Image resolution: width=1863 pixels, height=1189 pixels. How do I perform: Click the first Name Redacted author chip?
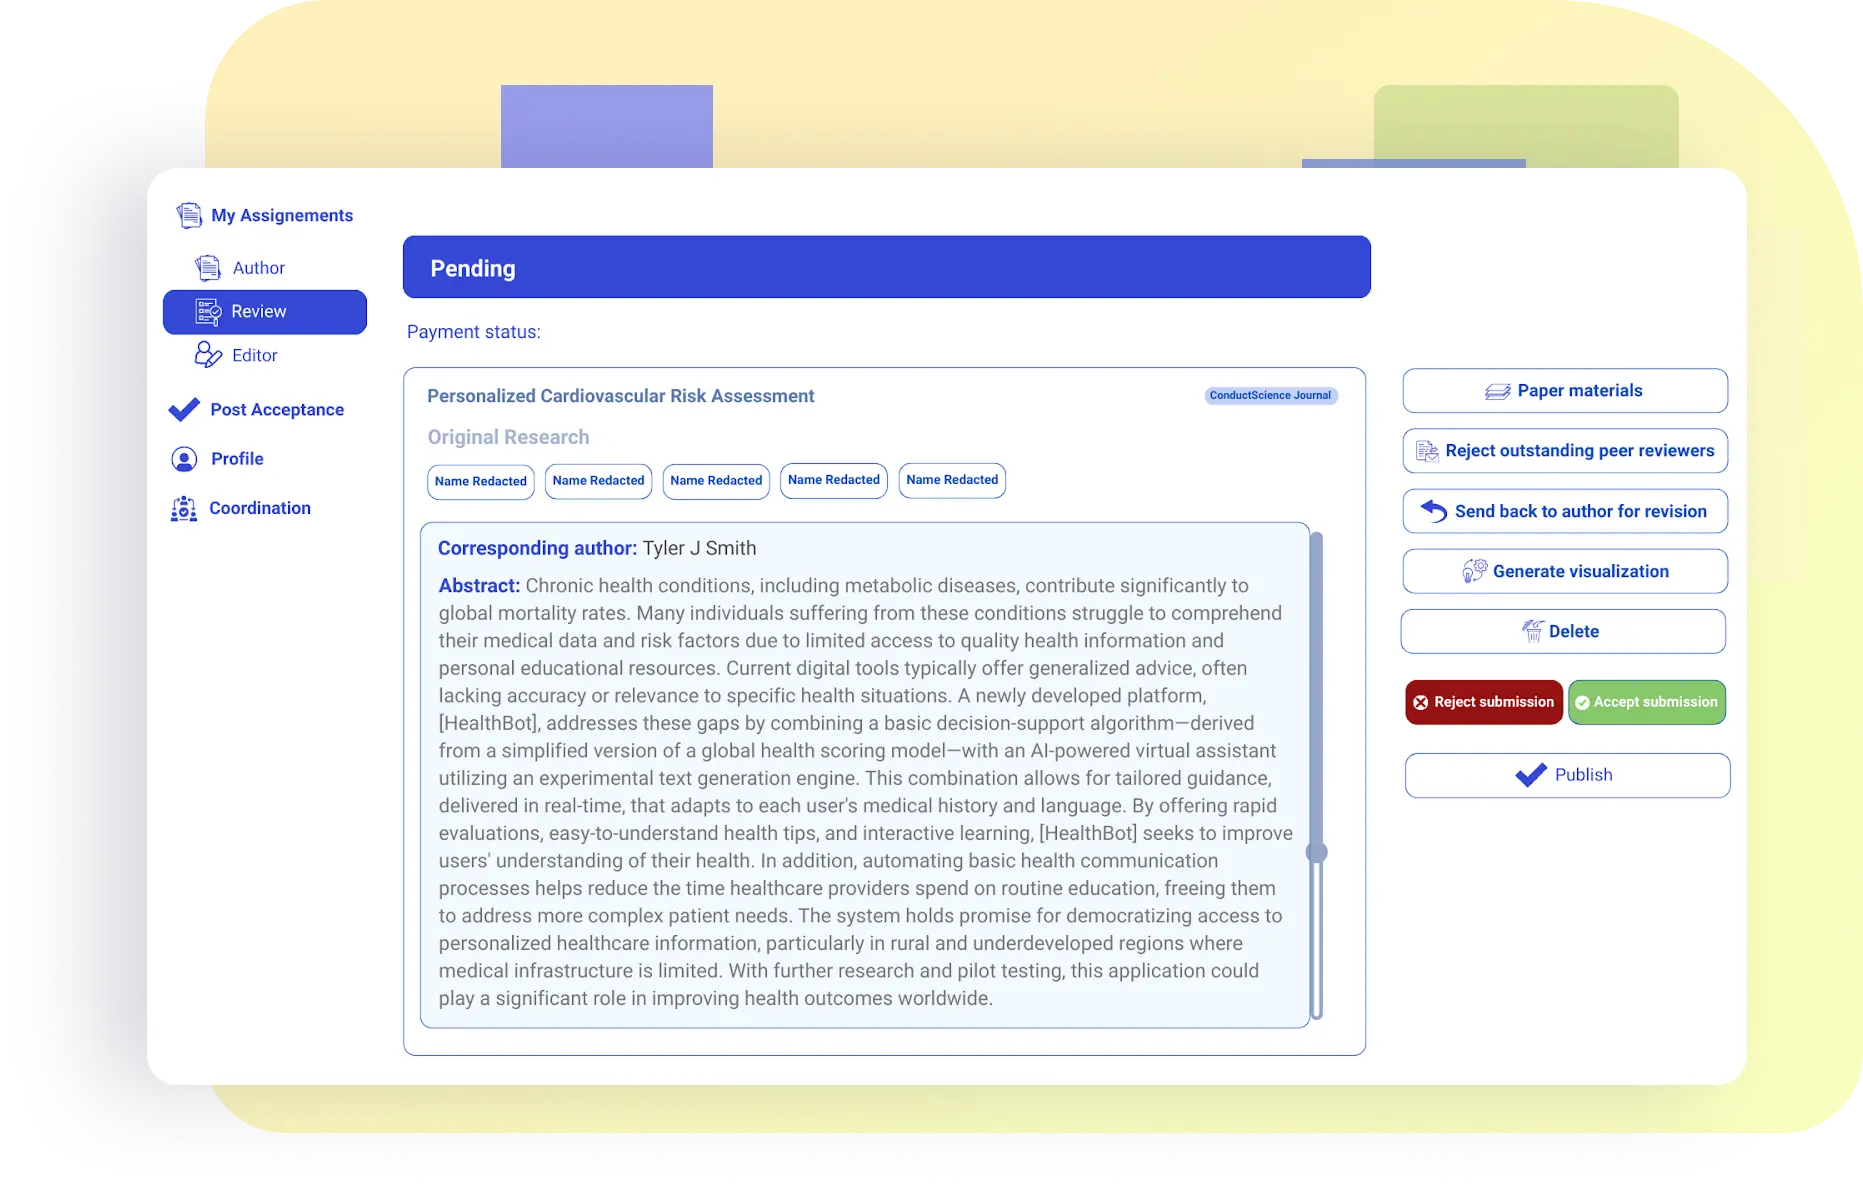tap(480, 481)
